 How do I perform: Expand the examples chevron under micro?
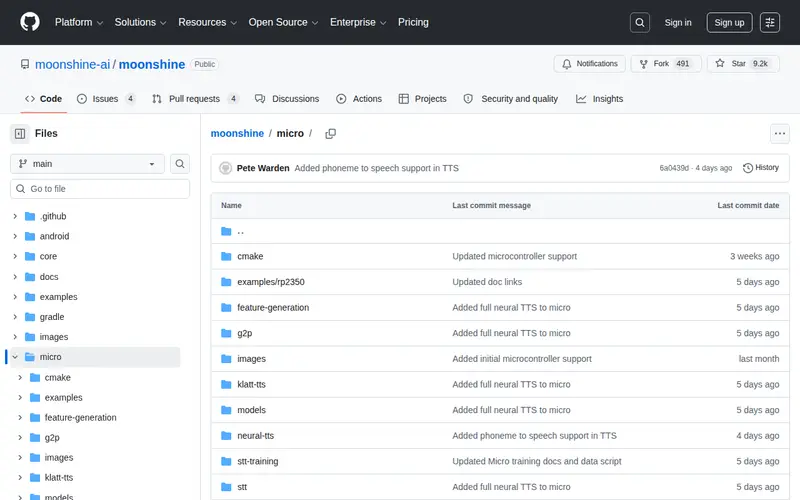coord(20,397)
